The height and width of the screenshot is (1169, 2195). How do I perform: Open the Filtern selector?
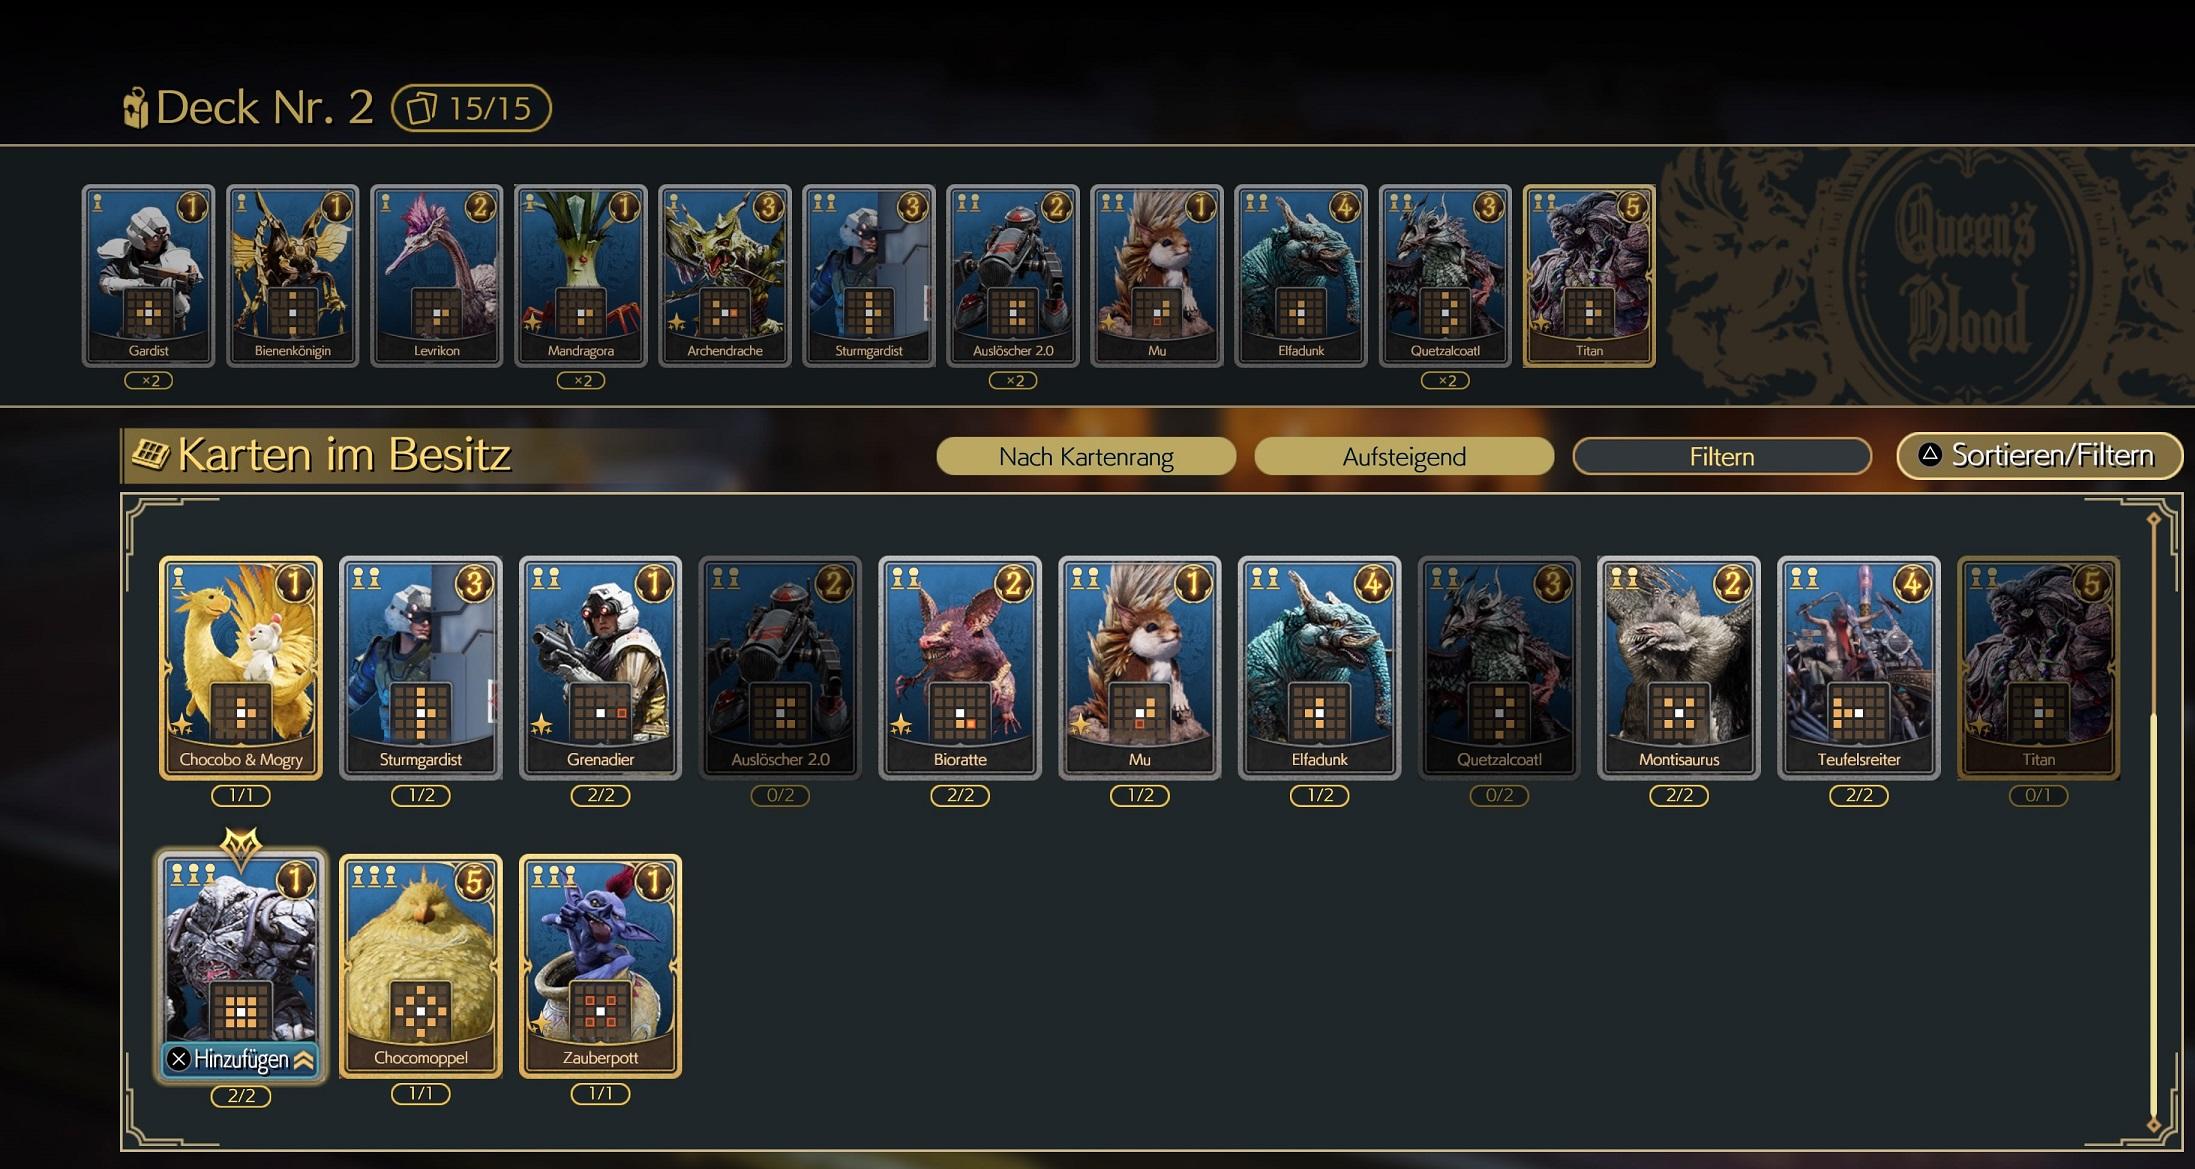(x=1721, y=457)
